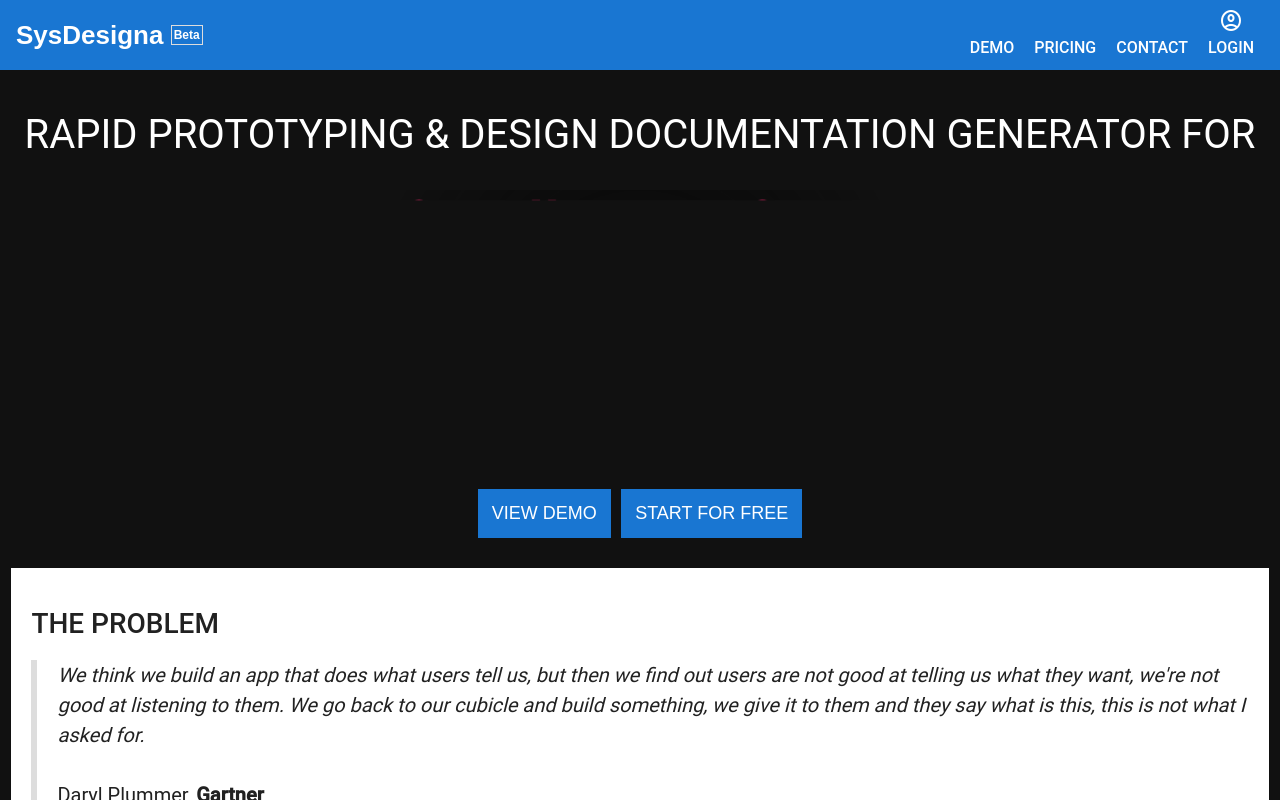Viewport: 1280px width, 800px height.
Task: Click the grey blockquote bar beside quote
Action: pyautogui.click(x=34, y=720)
